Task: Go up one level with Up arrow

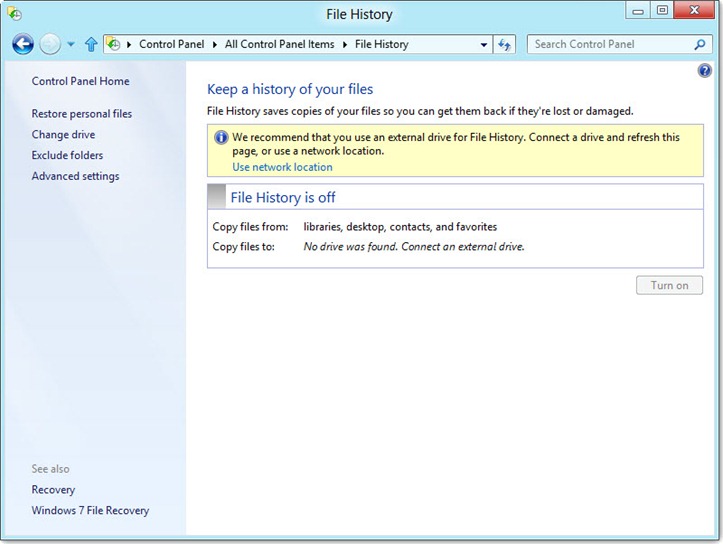Action: 91,44
